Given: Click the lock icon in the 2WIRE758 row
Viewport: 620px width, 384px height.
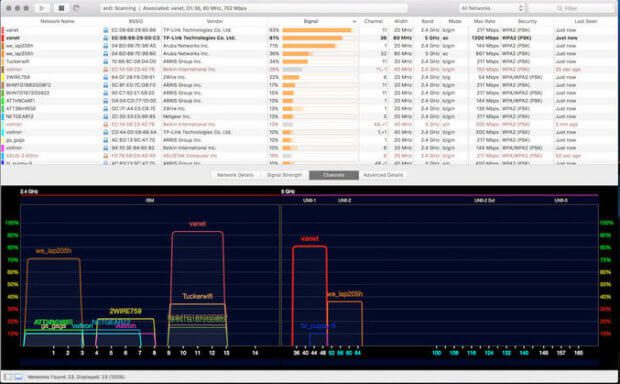Looking at the screenshot, I should coord(106,77).
